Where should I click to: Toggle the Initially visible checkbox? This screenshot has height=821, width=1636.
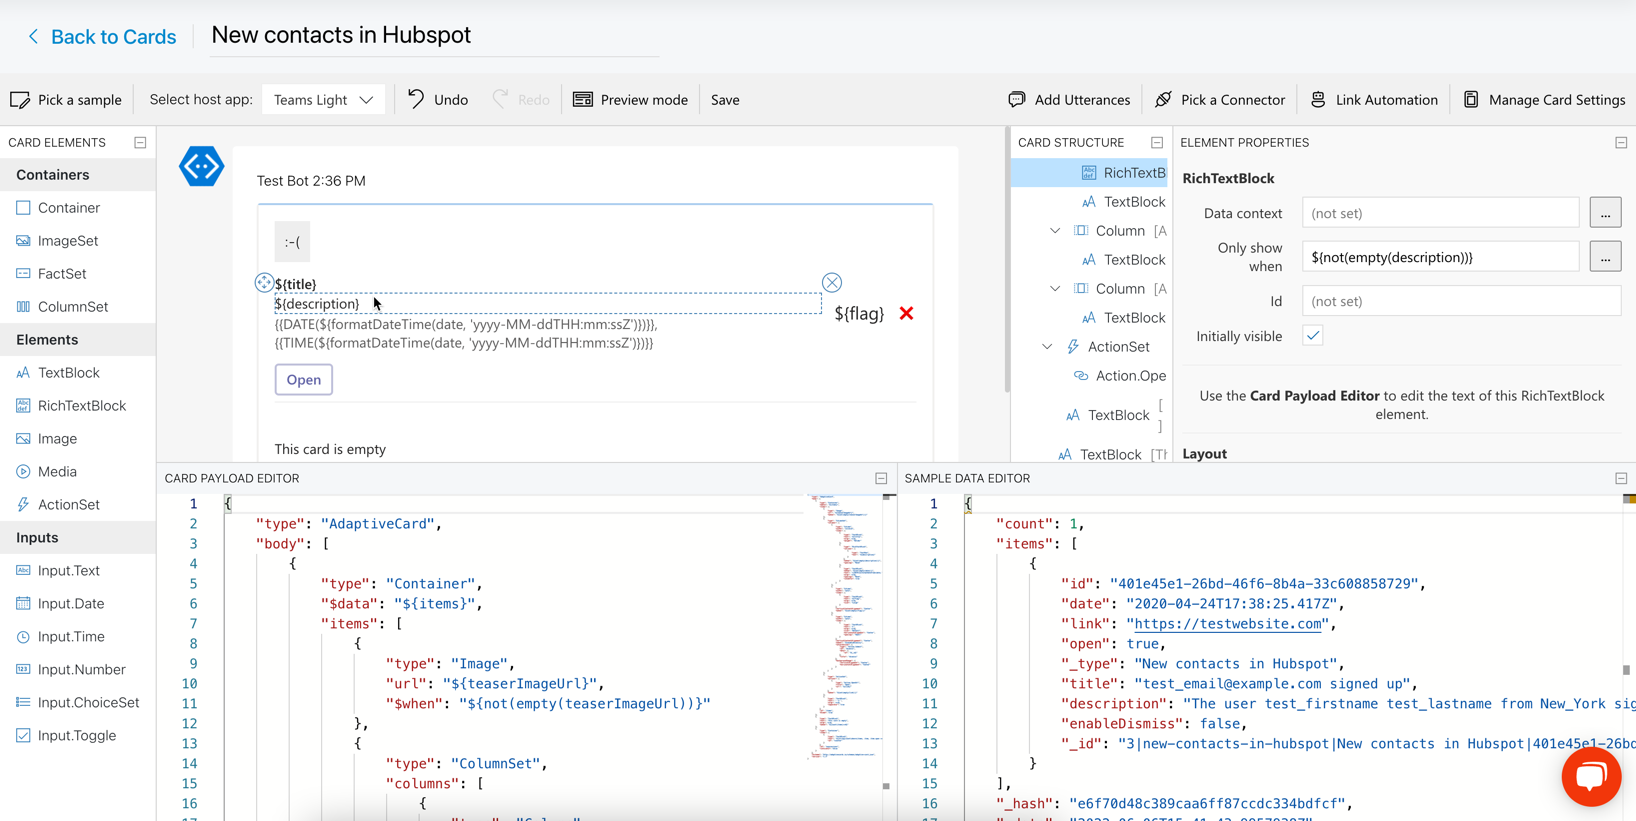1313,336
